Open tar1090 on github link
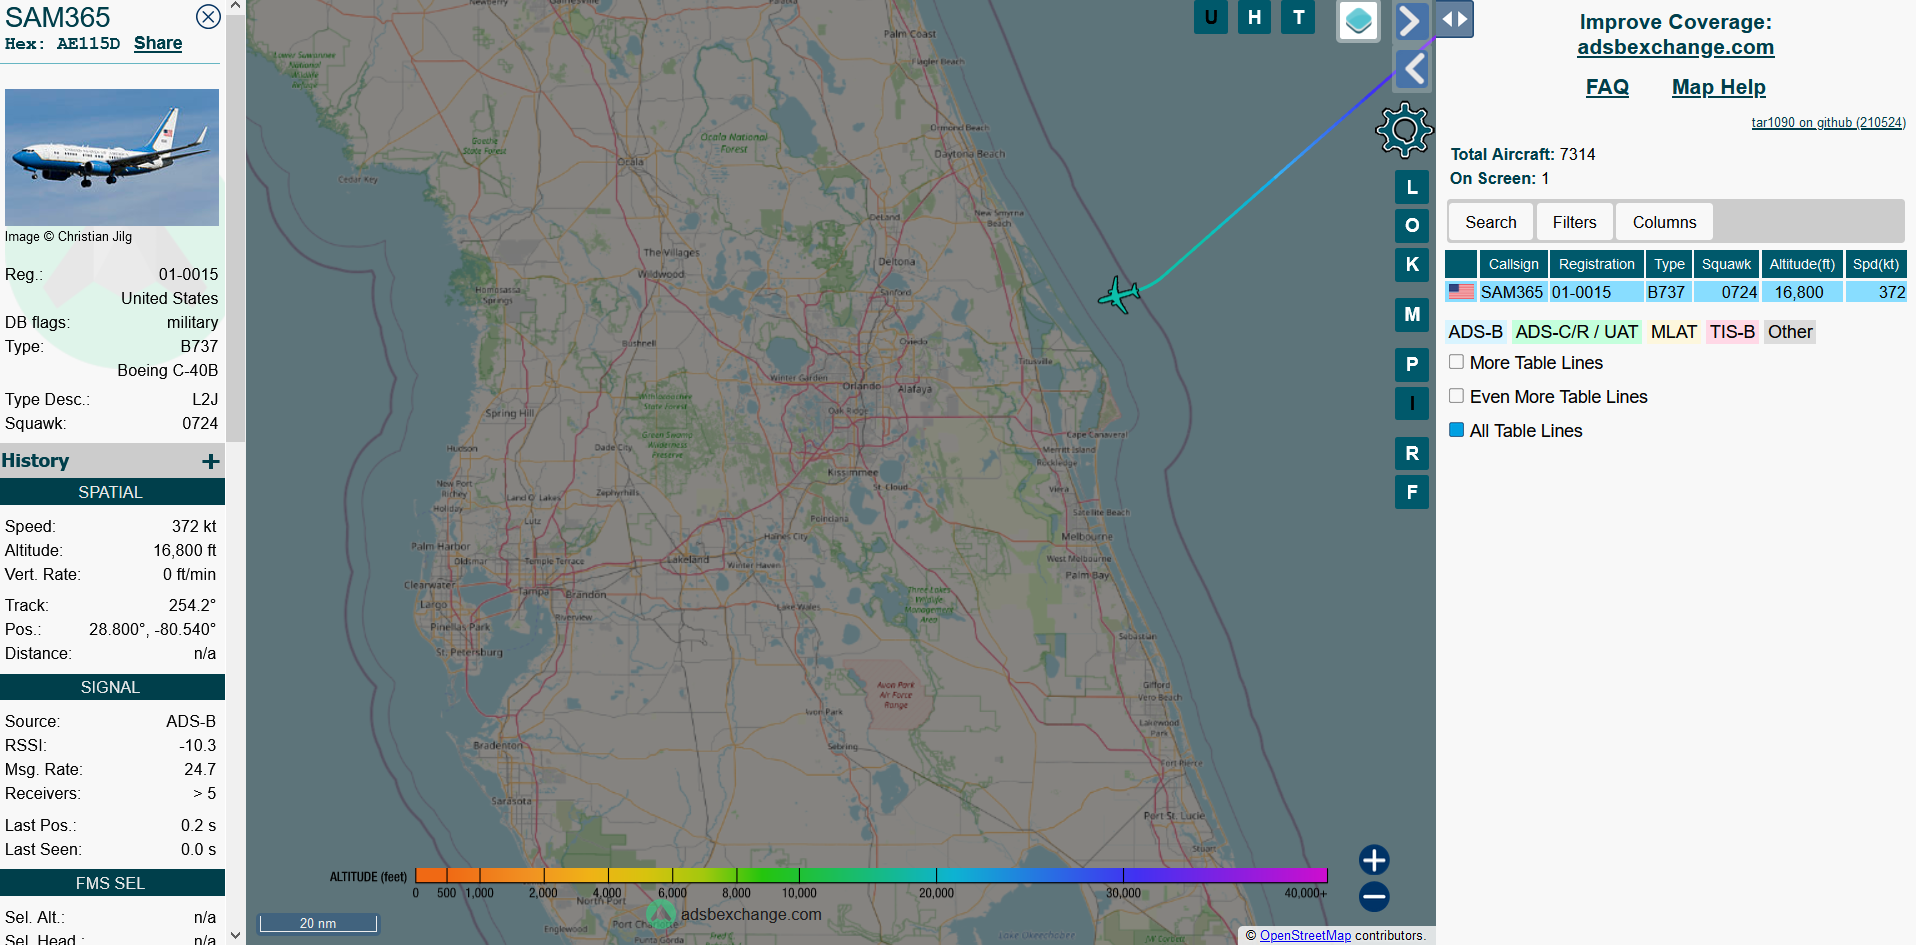 pyautogui.click(x=1828, y=122)
